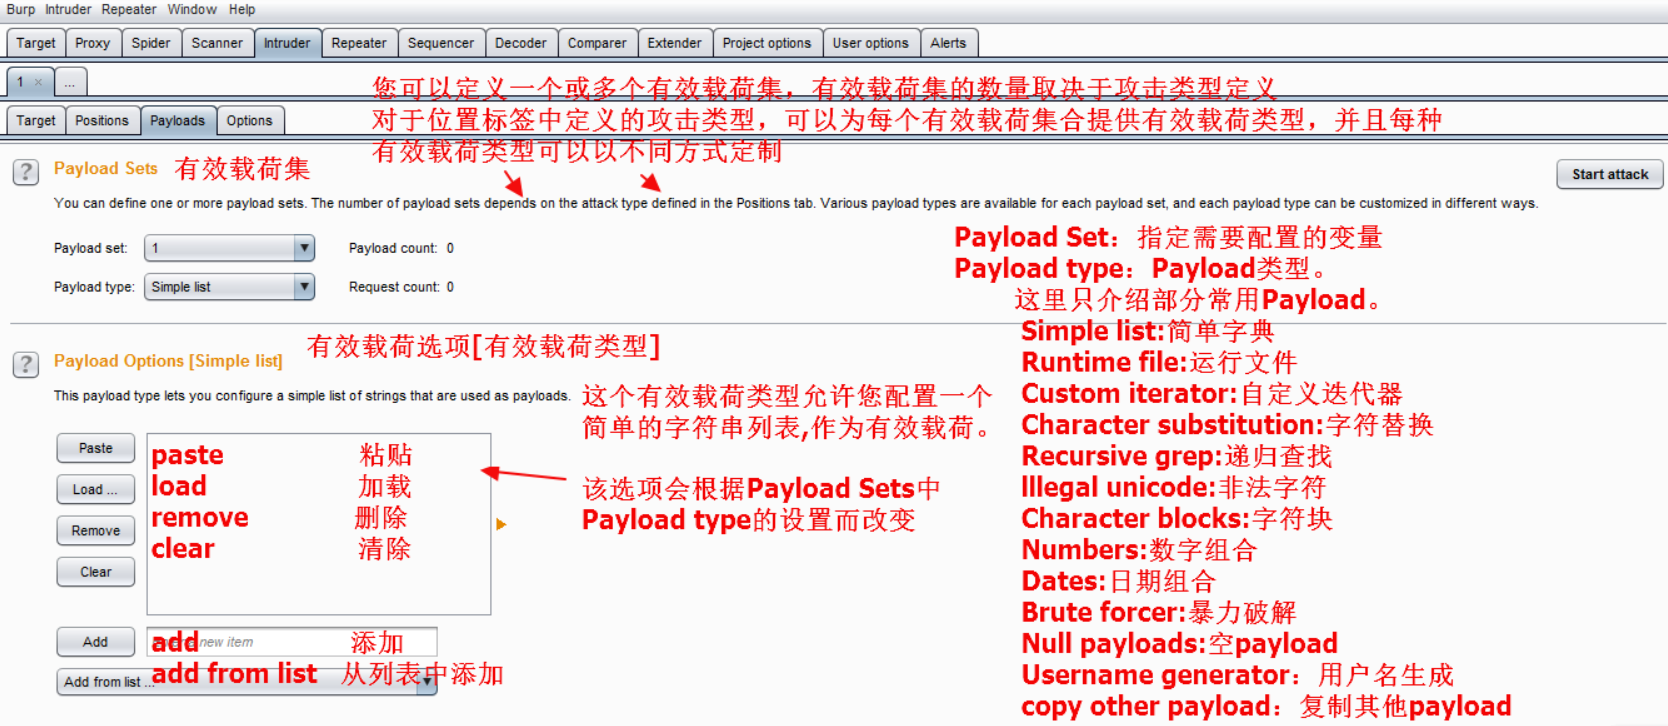Open help for Payload Options section
Image resolution: width=1668 pixels, height=726 pixels.
tap(26, 364)
